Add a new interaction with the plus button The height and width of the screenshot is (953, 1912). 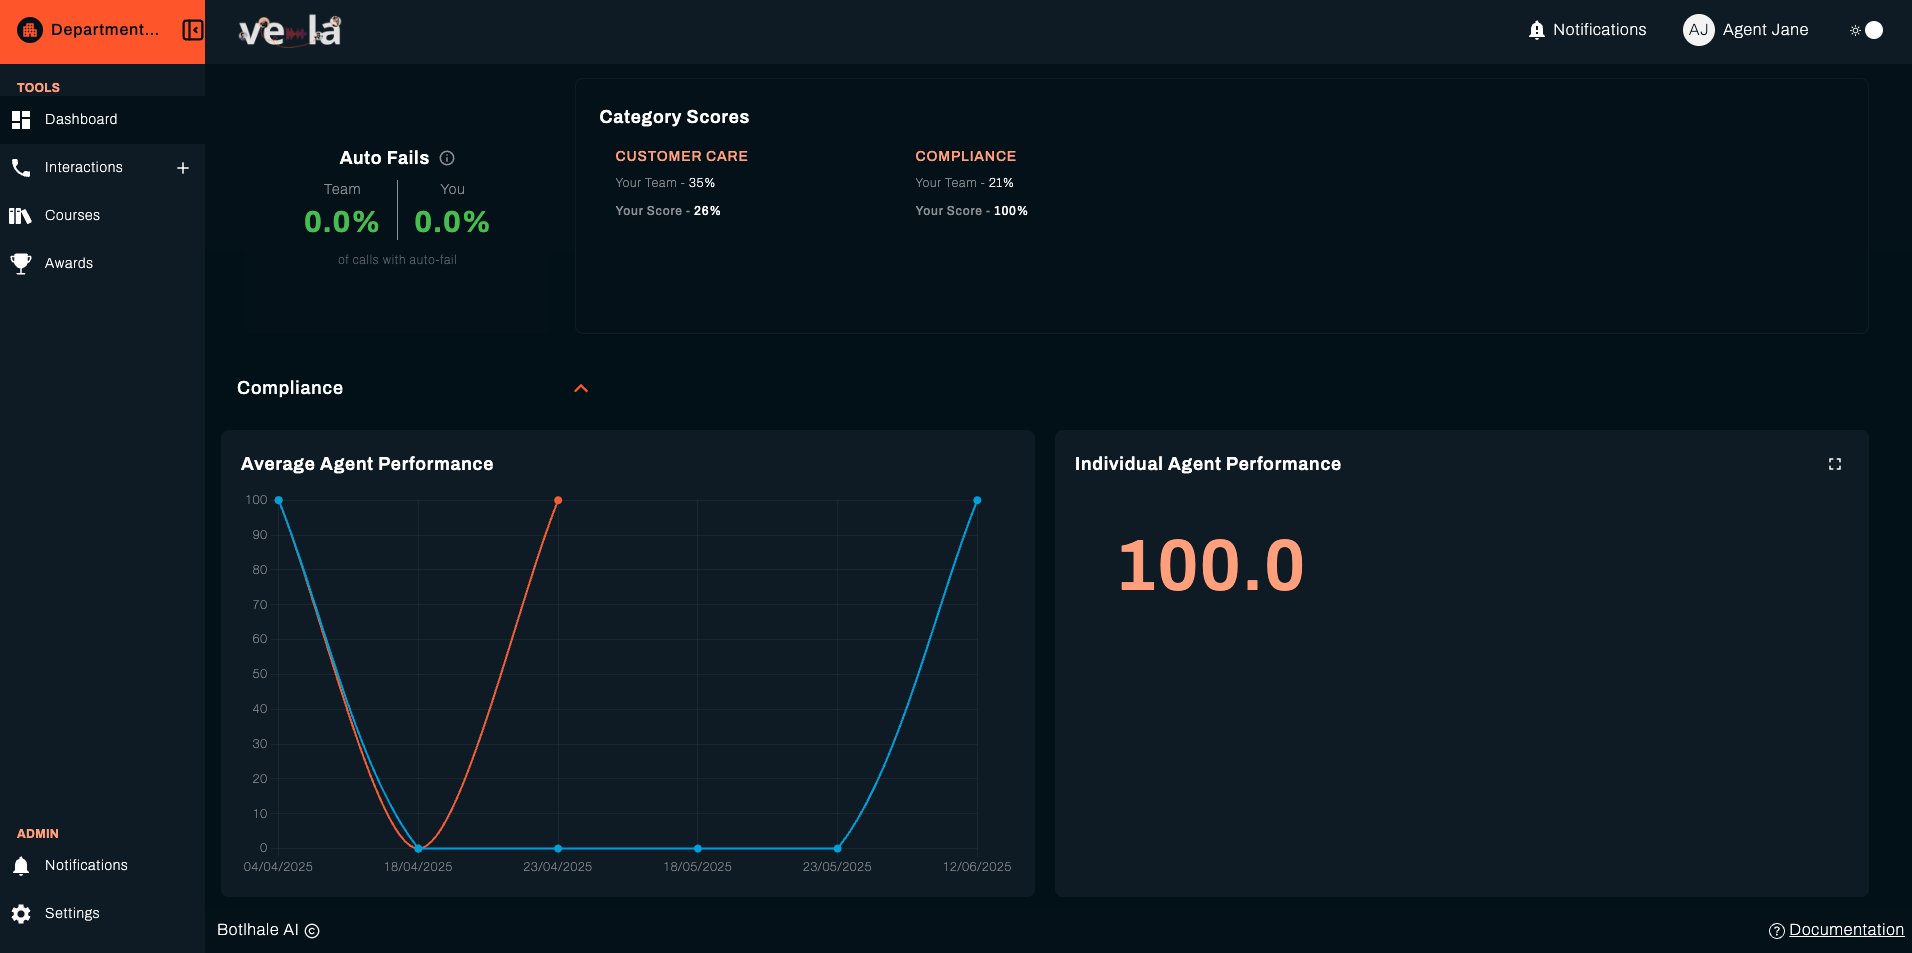coord(182,167)
